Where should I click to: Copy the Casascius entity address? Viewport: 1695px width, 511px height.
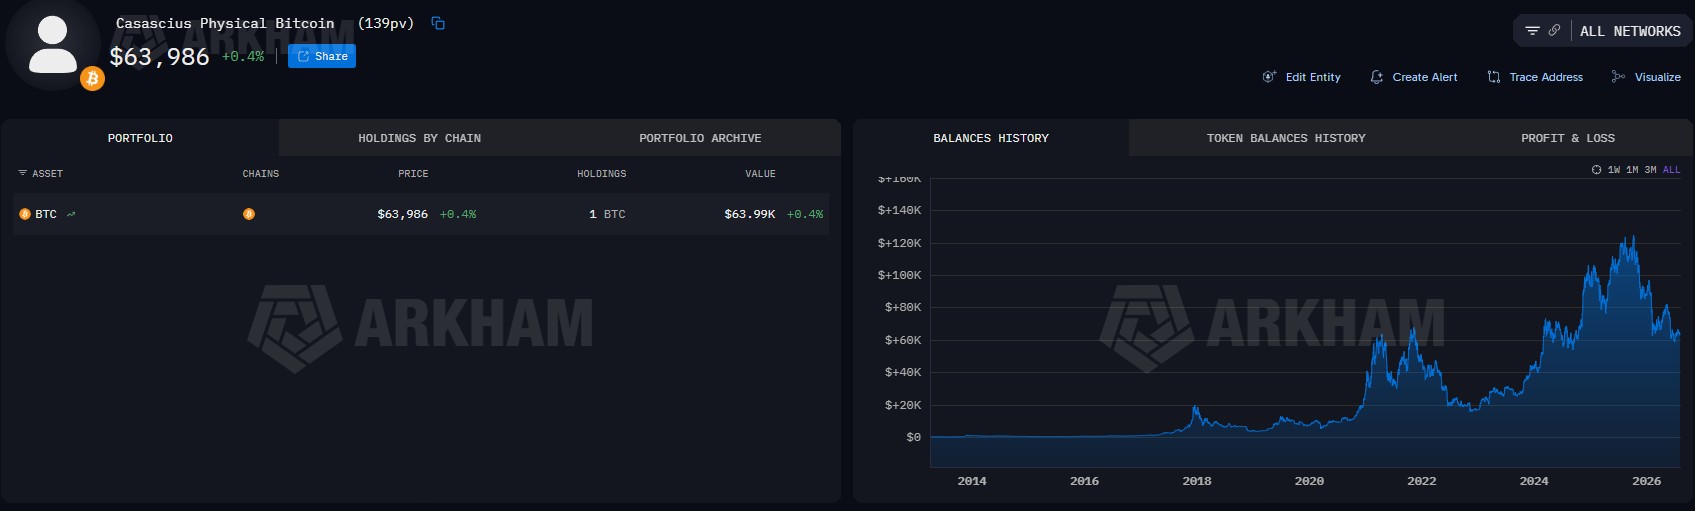click(438, 23)
